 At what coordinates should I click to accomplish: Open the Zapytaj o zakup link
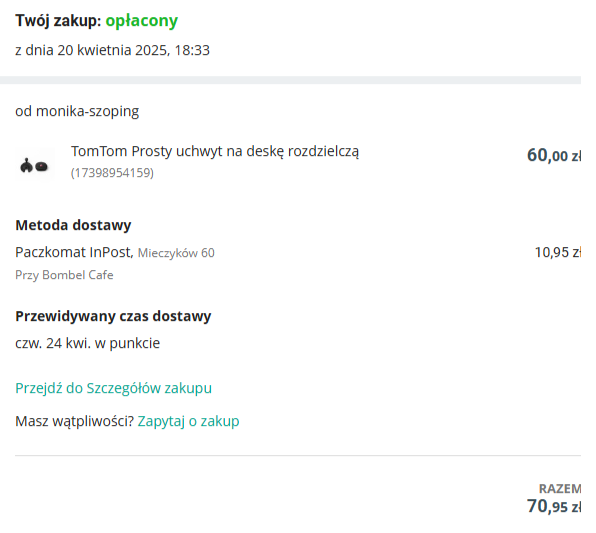pos(188,421)
